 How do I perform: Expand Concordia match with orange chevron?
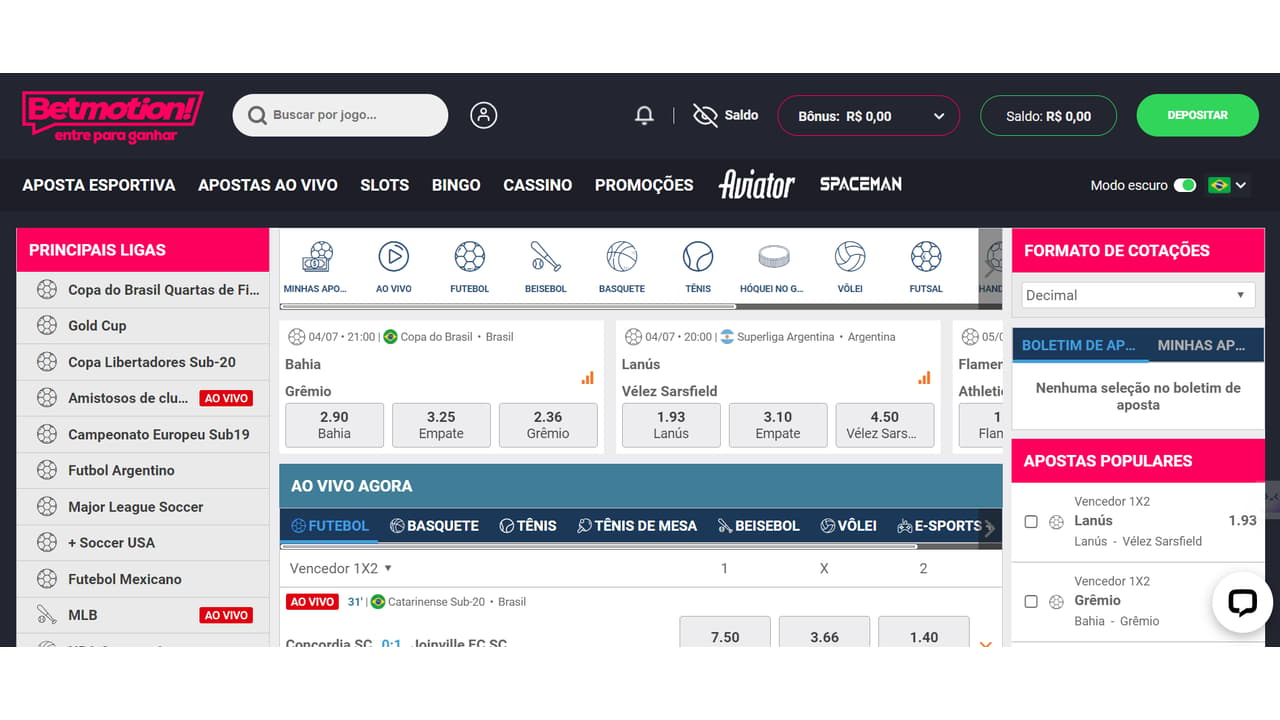click(x=985, y=645)
